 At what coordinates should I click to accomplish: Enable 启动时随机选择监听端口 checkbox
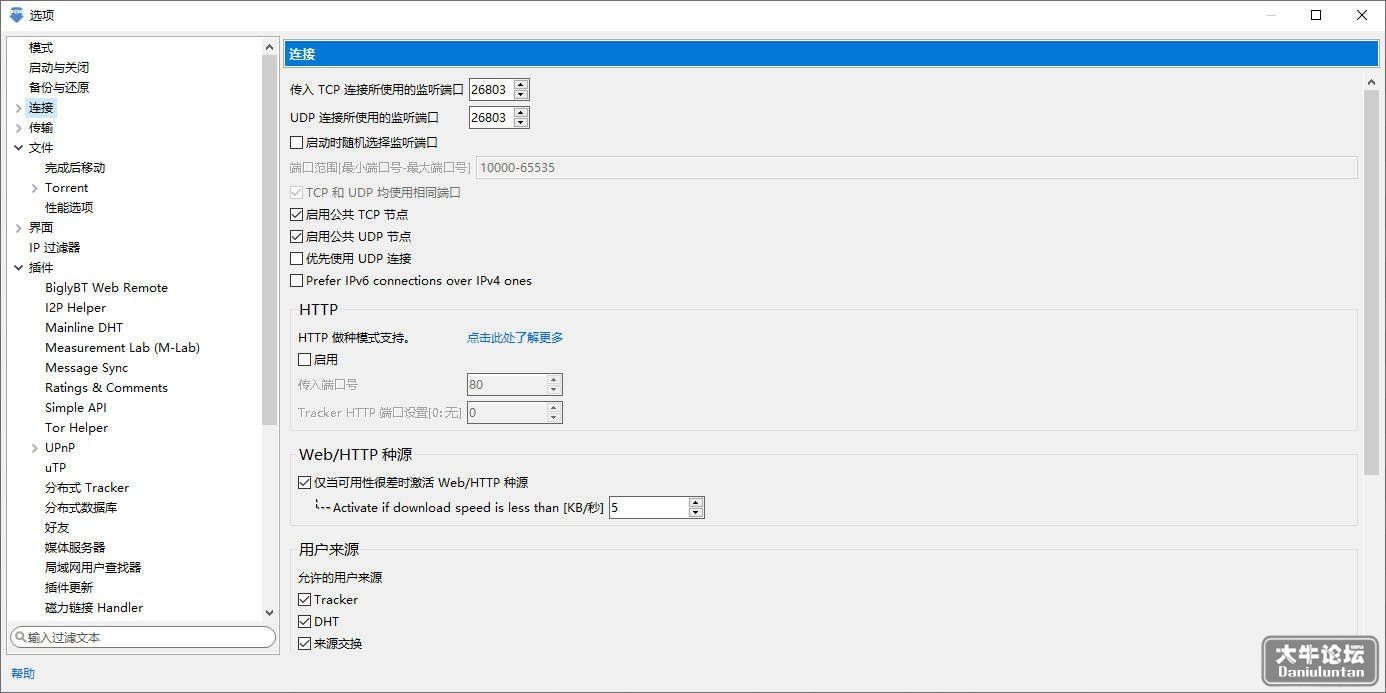(x=296, y=143)
